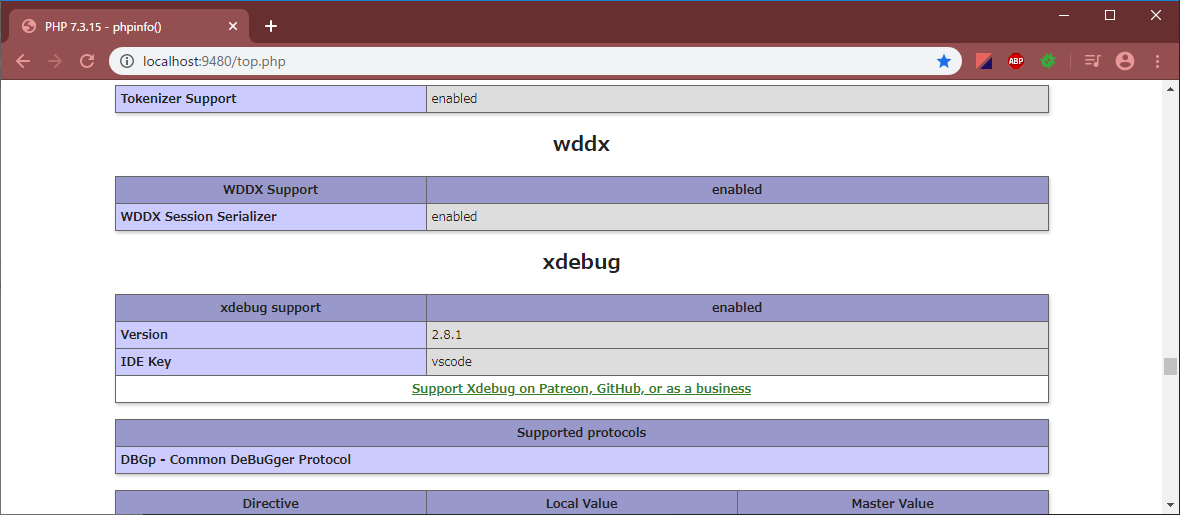Click the xdebug section heading
This screenshot has height=515, width=1180.
(581, 262)
